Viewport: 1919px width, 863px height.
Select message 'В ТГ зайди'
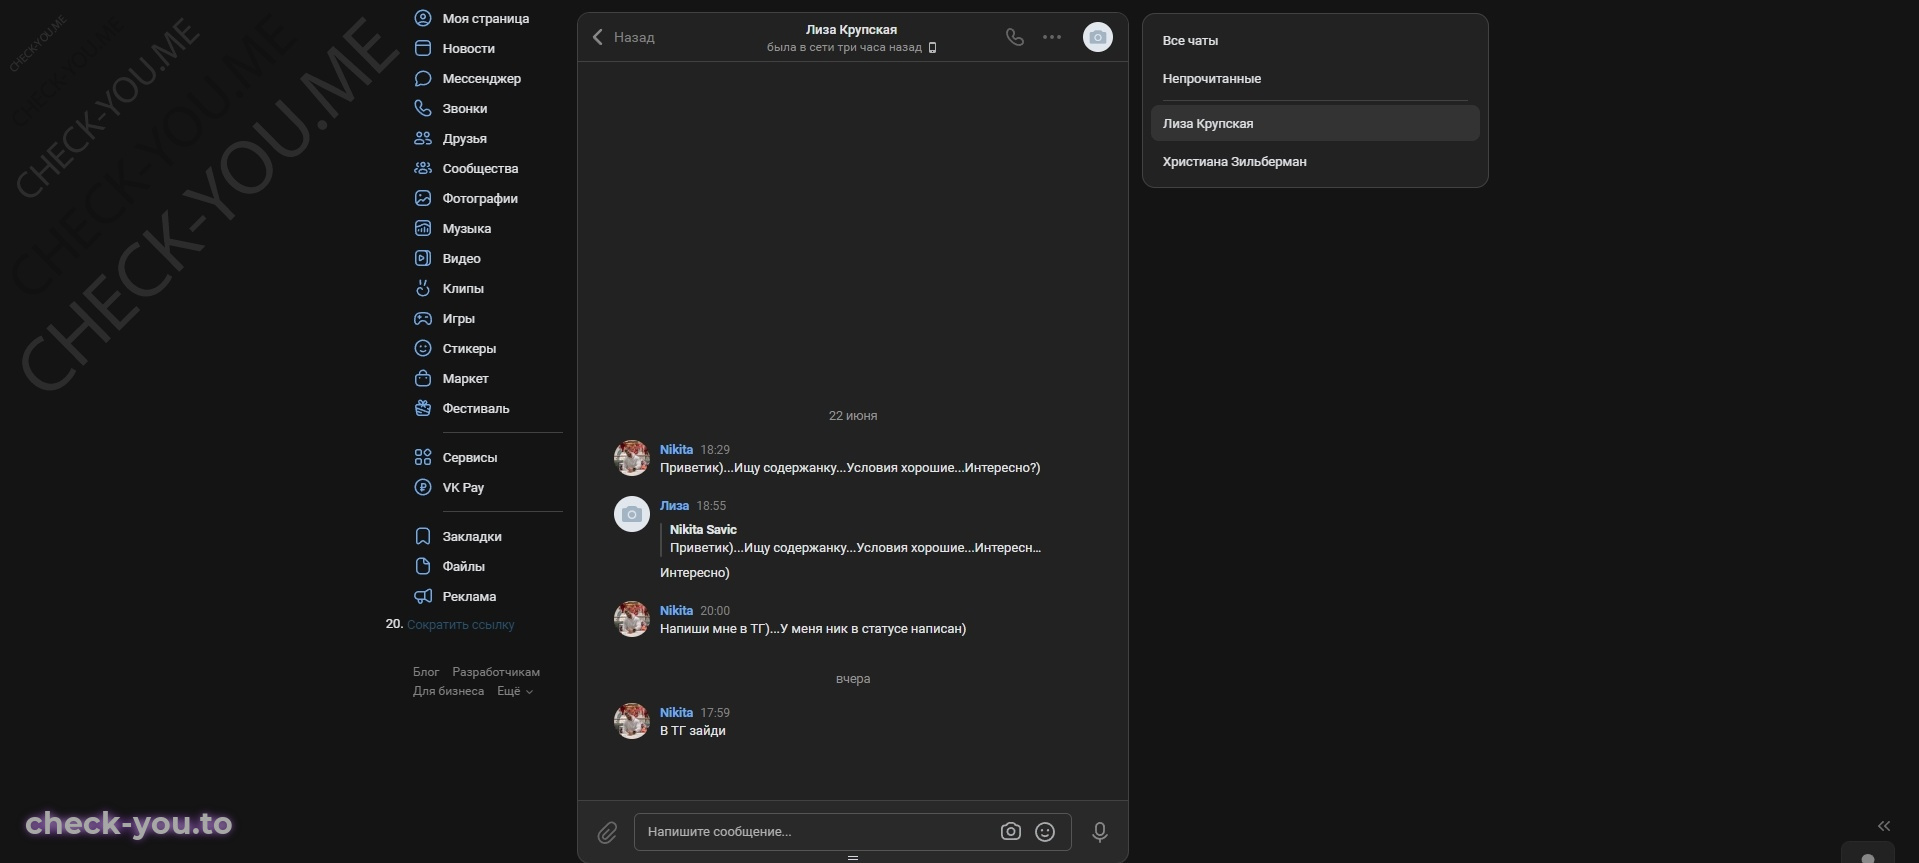(x=693, y=731)
